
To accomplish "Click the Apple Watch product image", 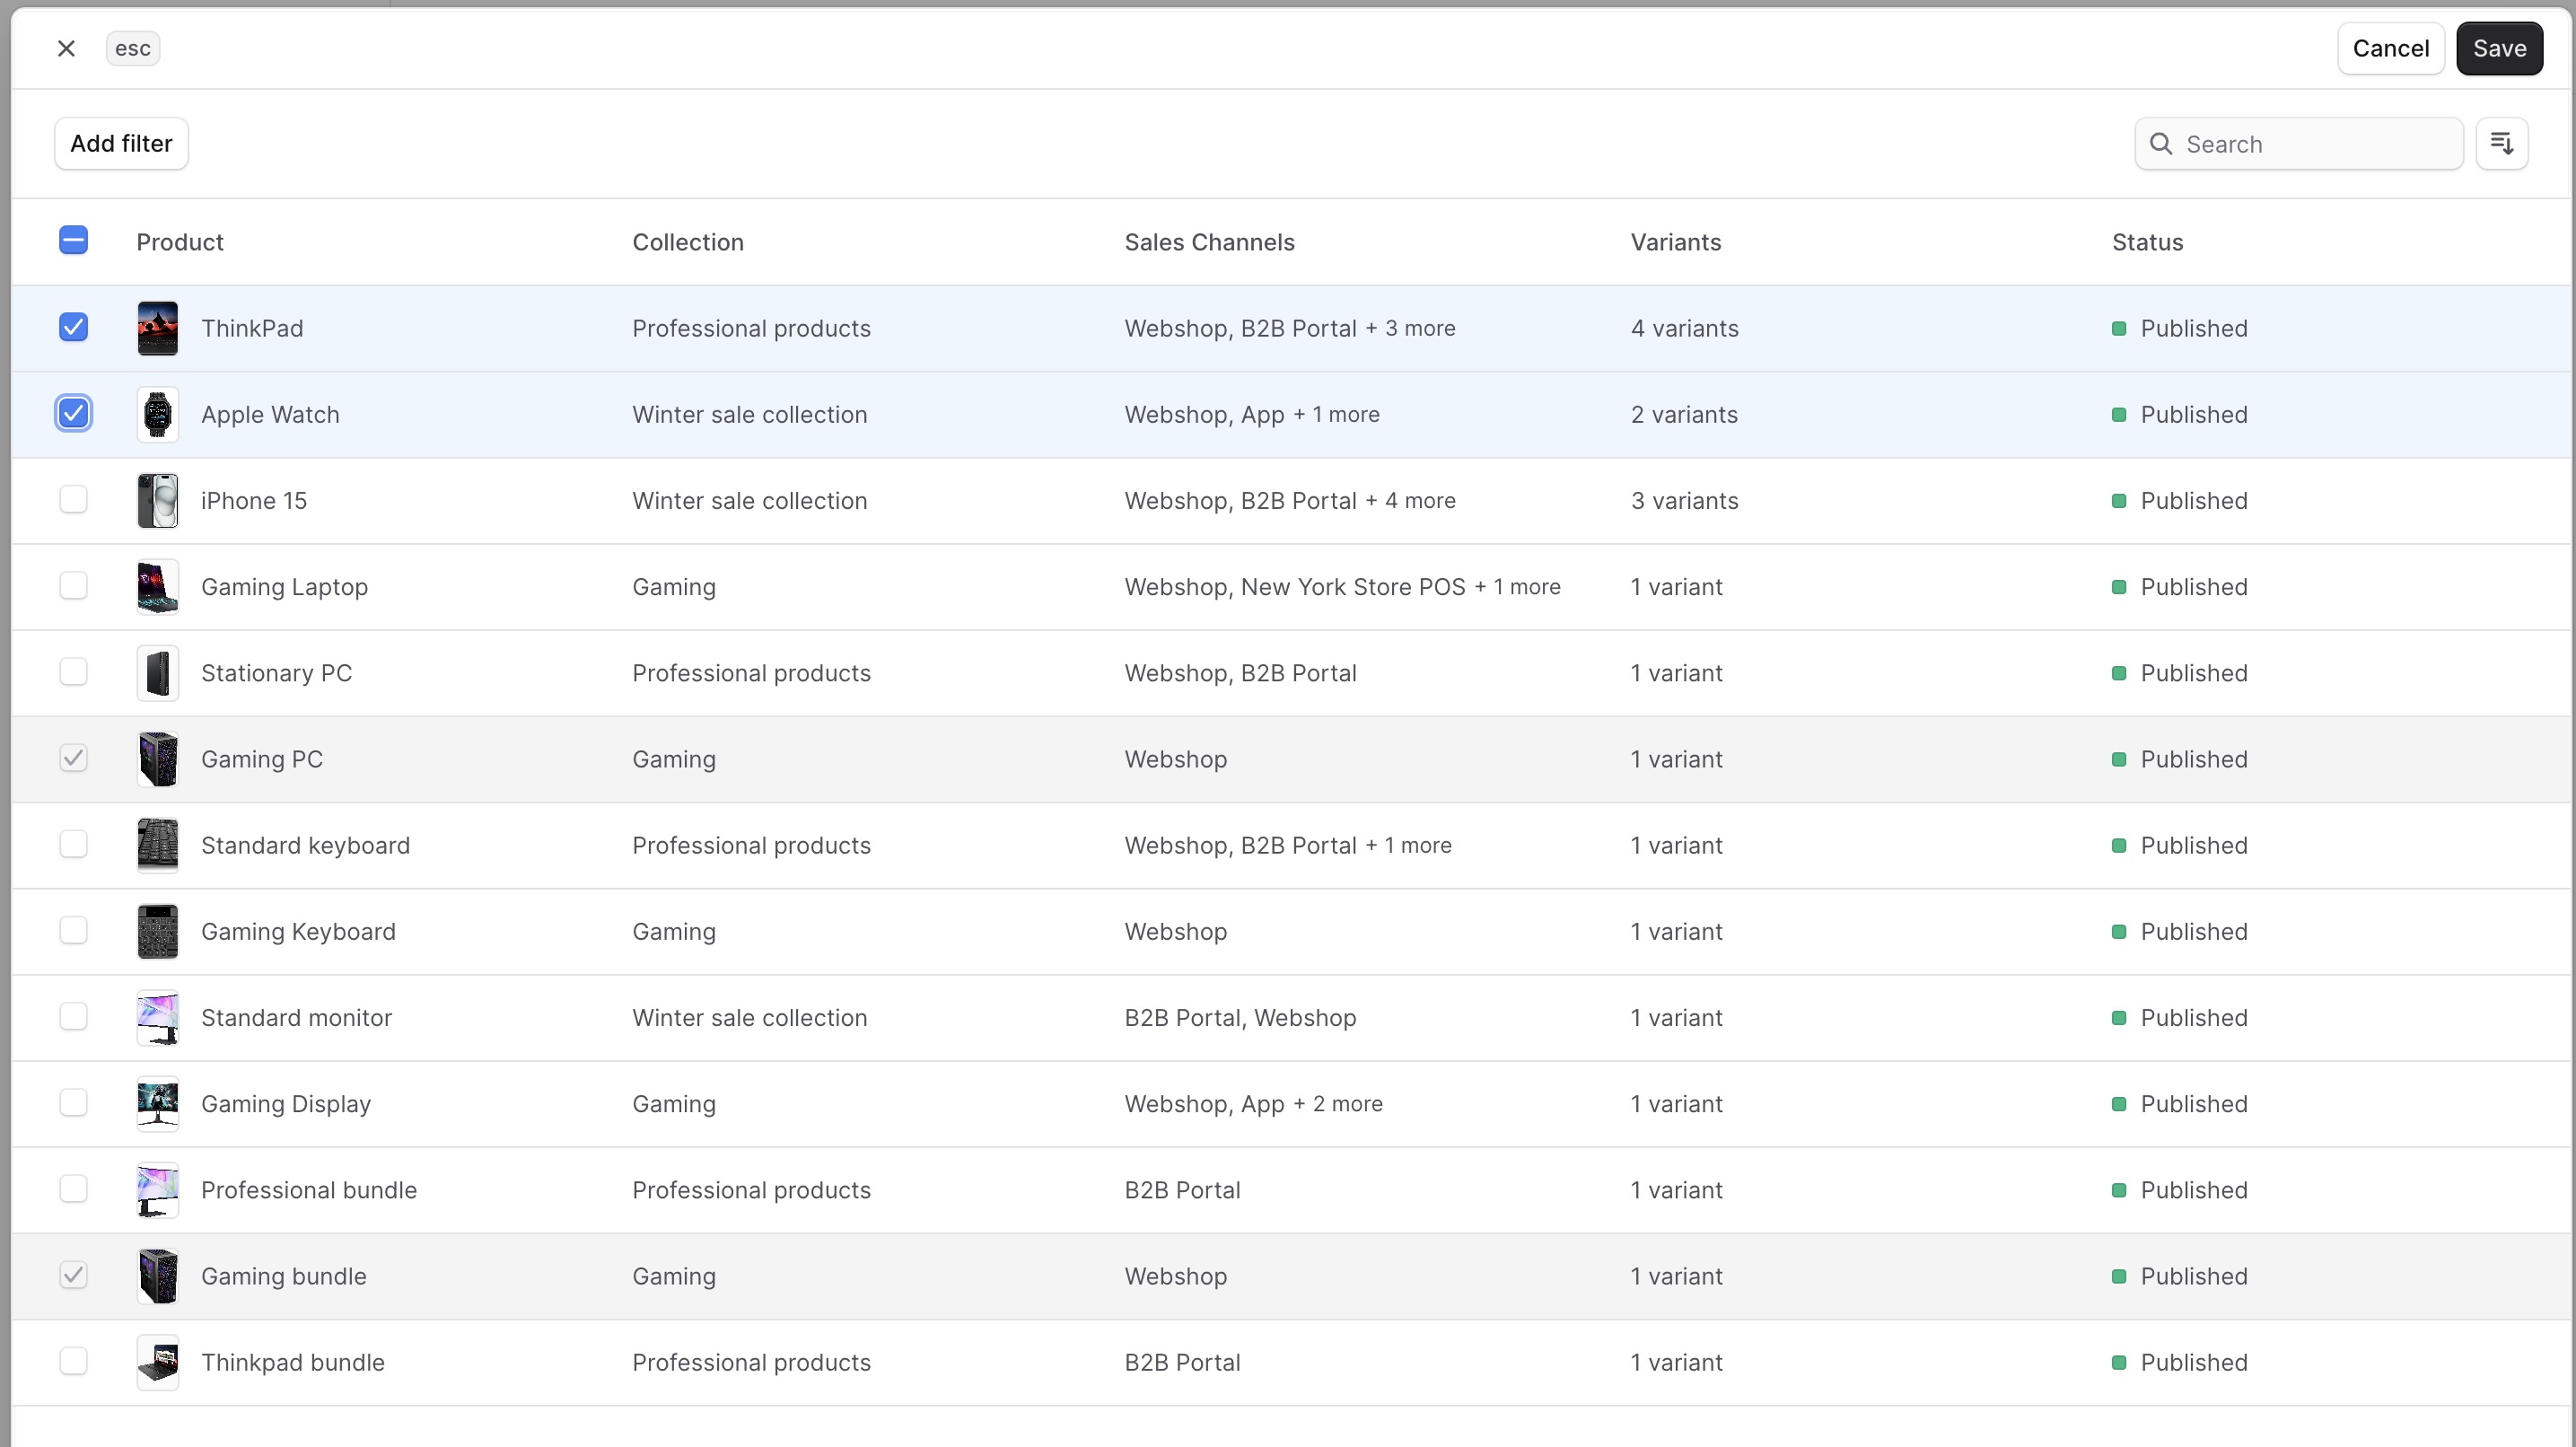I will click(157, 414).
